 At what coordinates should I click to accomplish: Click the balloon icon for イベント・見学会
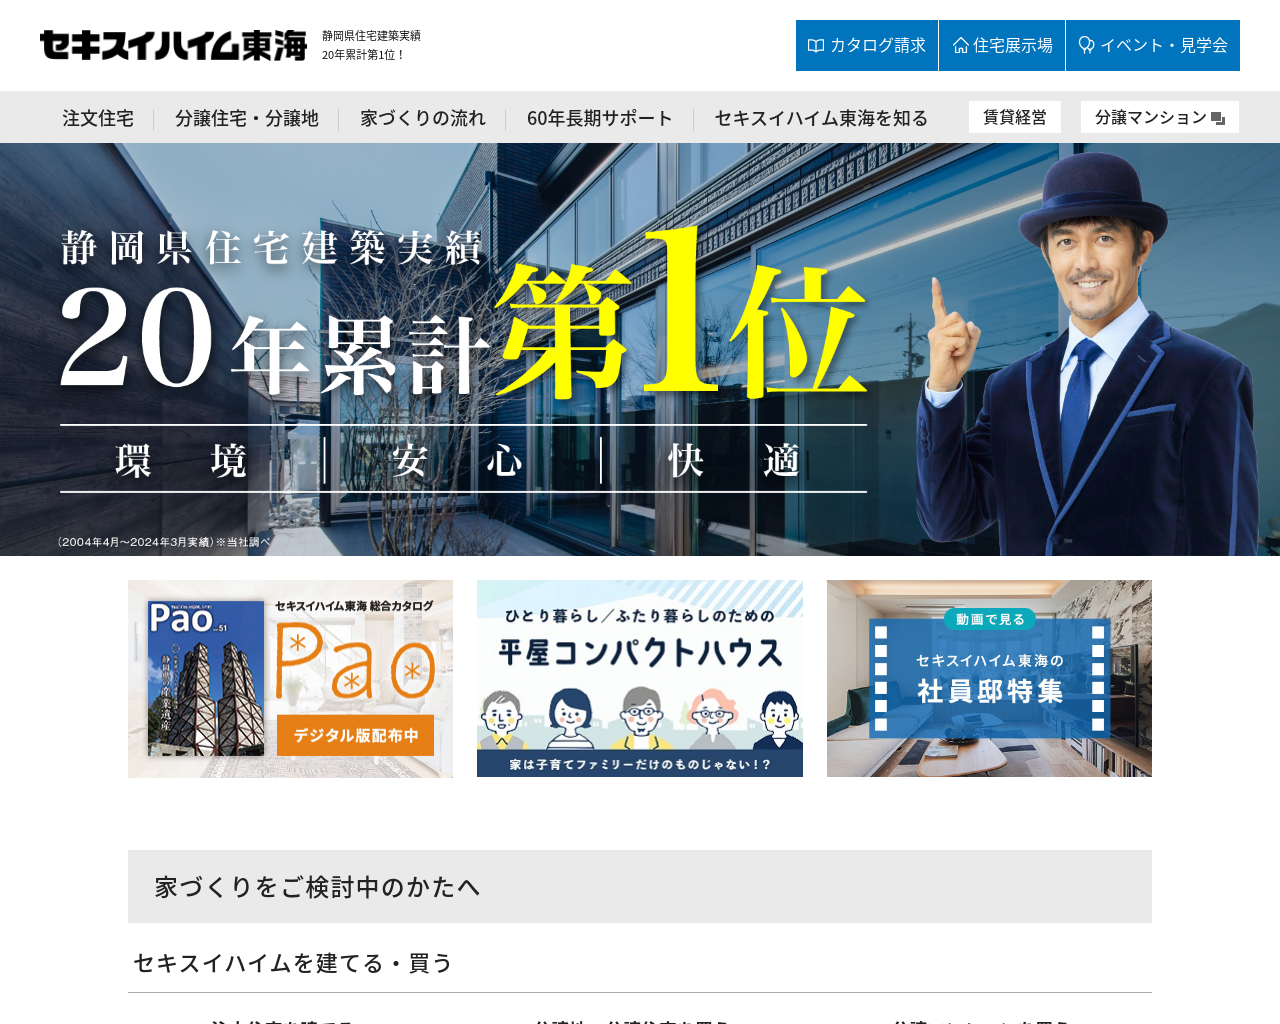coord(1087,46)
